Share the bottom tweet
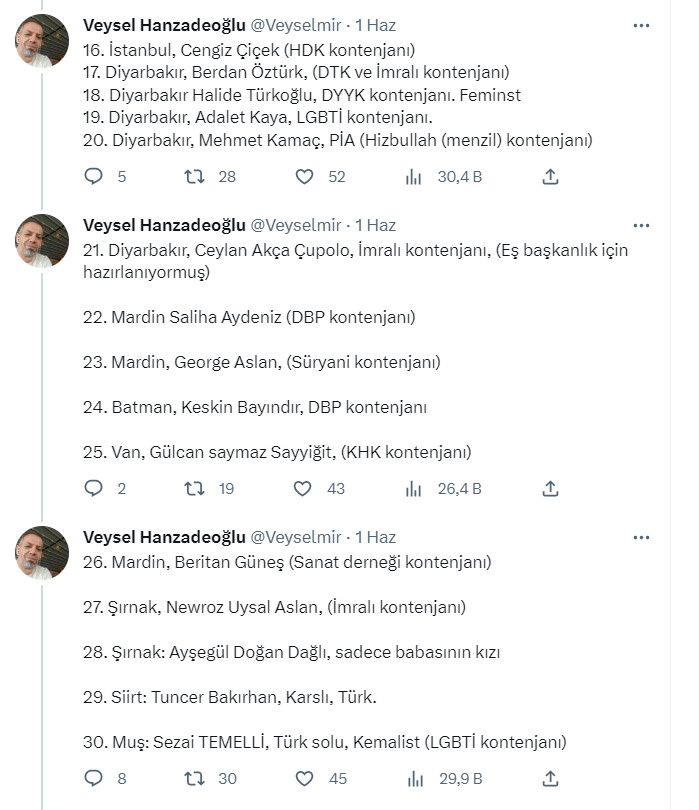Image resolution: width=699 pixels, height=810 pixels. coord(549,776)
